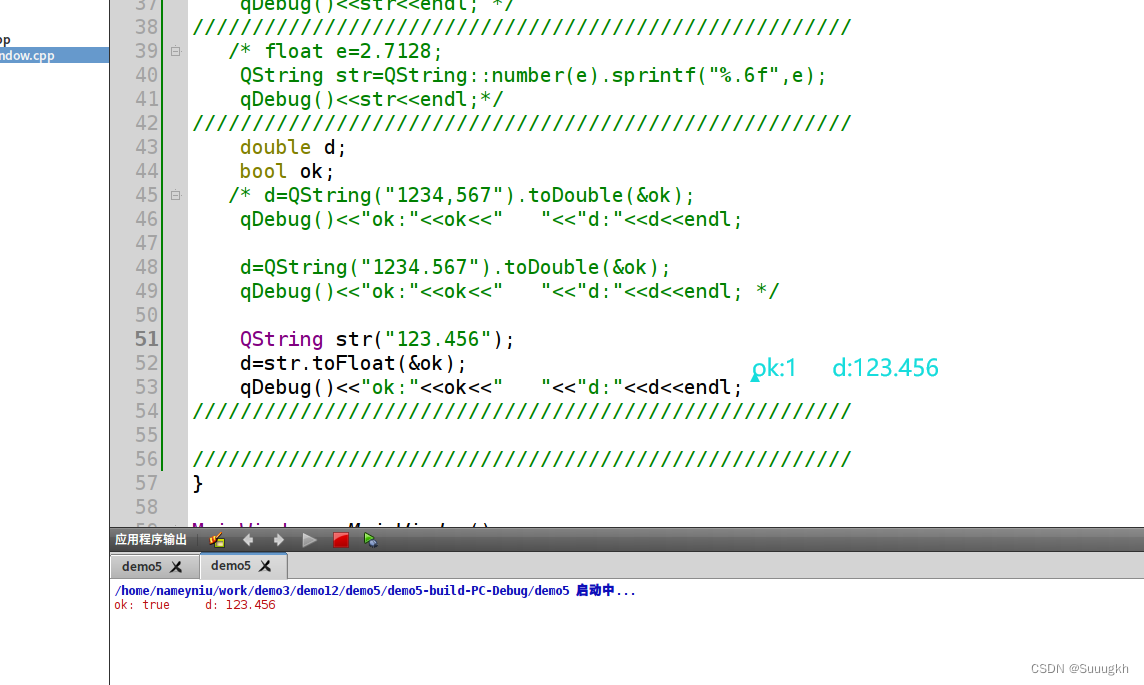The image size is (1144, 685).
Task: Place cursor on 'bool ok;' declaration
Action: click(x=287, y=171)
